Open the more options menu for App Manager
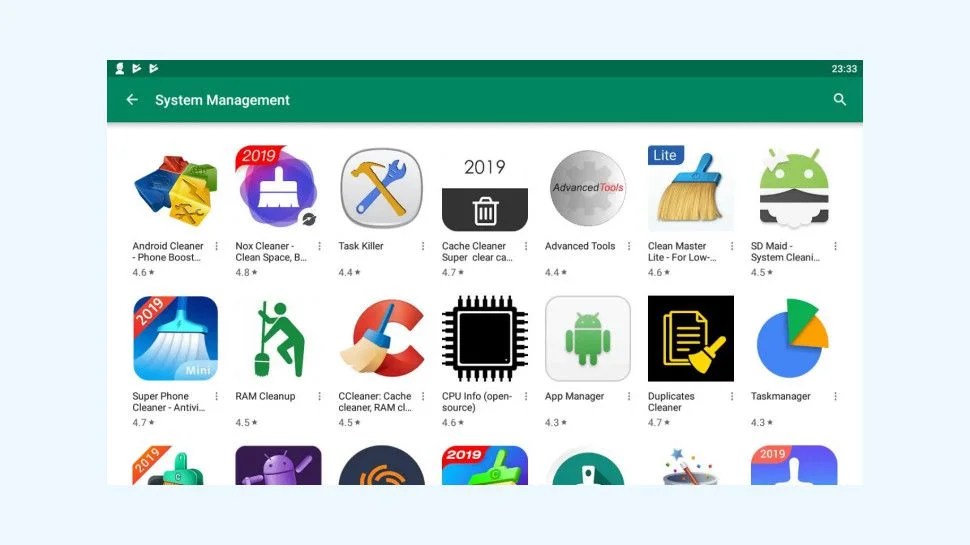970x545 pixels. click(x=629, y=396)
